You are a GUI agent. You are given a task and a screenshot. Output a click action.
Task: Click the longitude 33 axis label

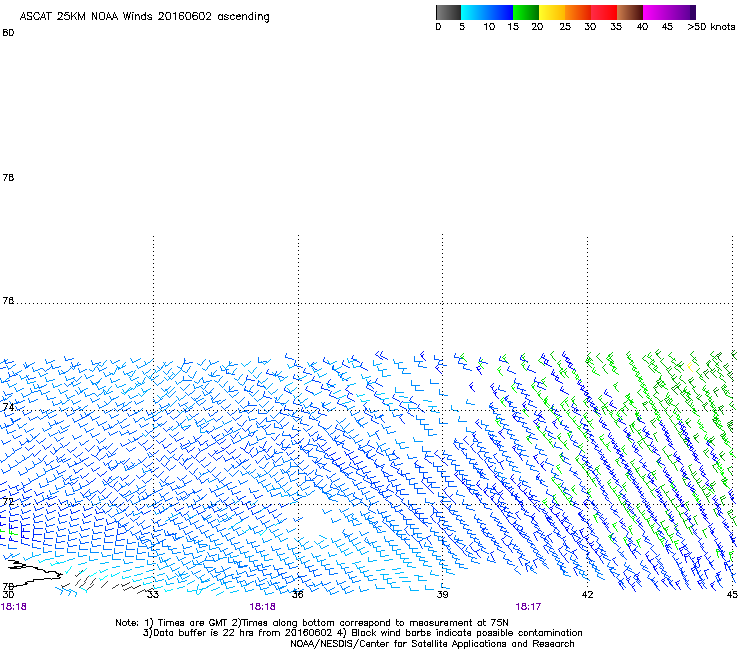point(152,594)
